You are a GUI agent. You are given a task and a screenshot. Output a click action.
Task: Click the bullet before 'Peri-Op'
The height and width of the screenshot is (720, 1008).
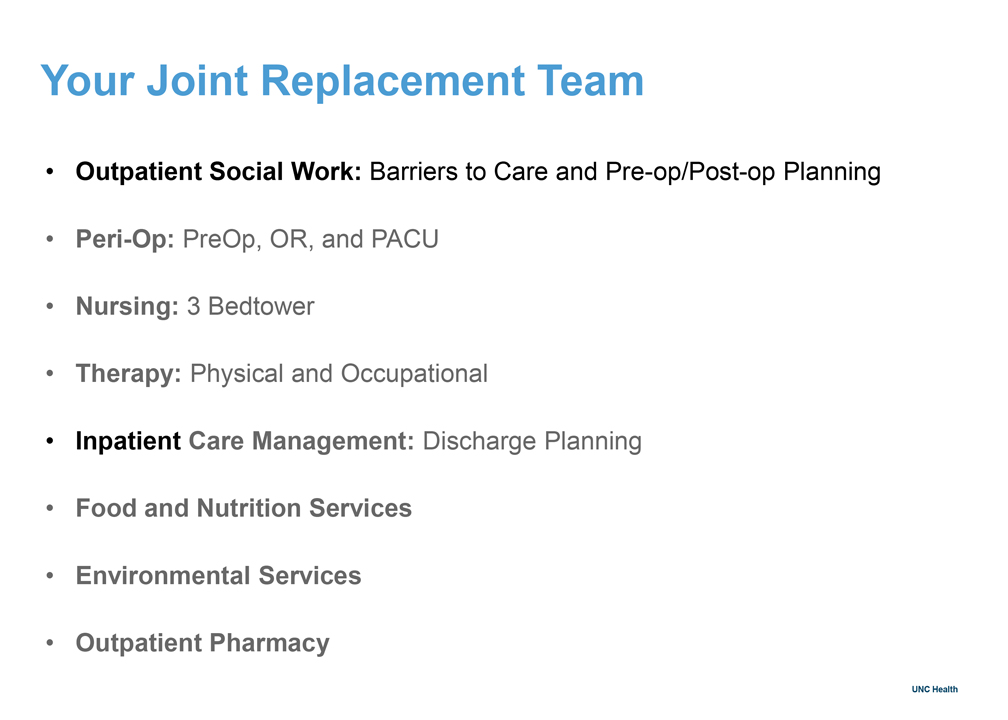pyautogui.click(x=50, y=239)
